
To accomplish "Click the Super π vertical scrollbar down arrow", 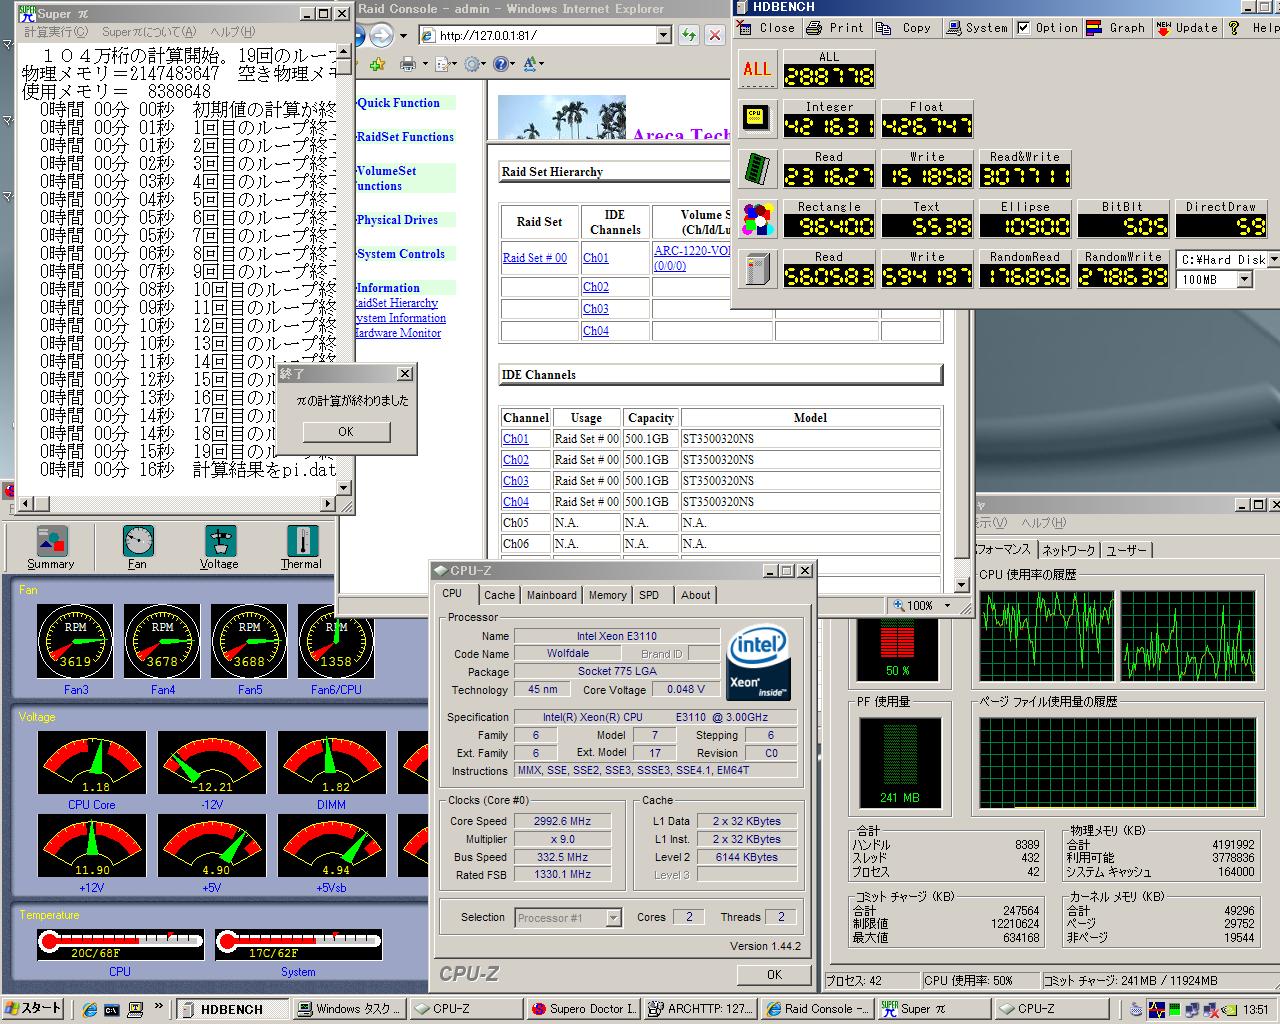I will (344, 489).
